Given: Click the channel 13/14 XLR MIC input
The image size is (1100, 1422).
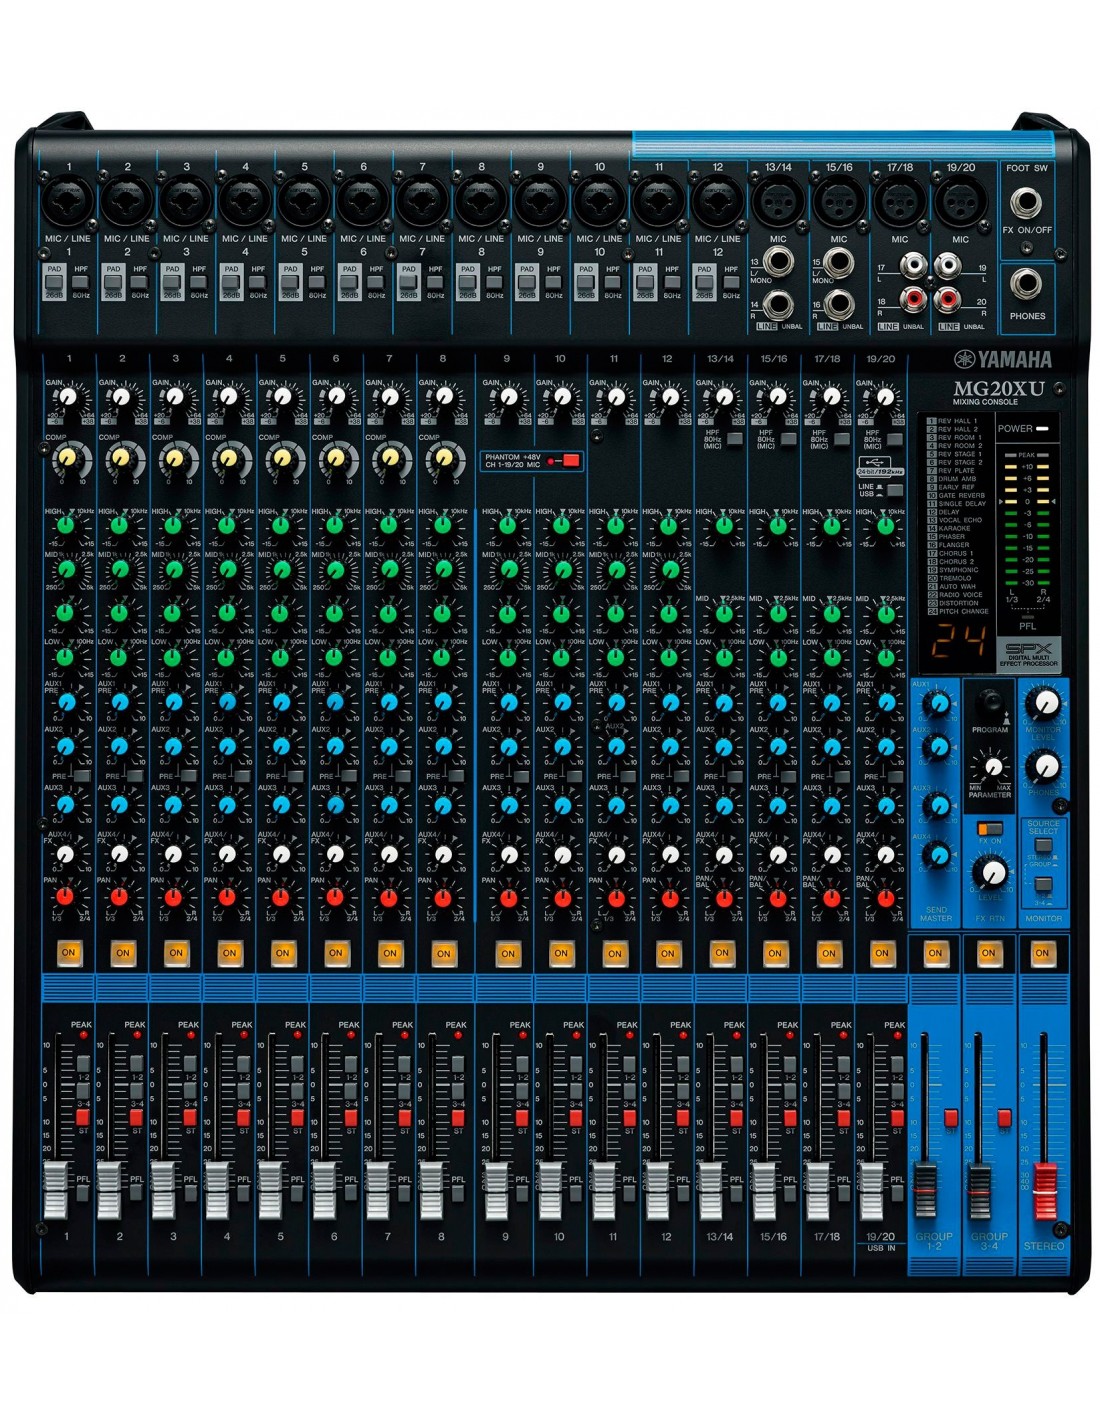Looking at the screenshot, I should [x=778, y=203].
